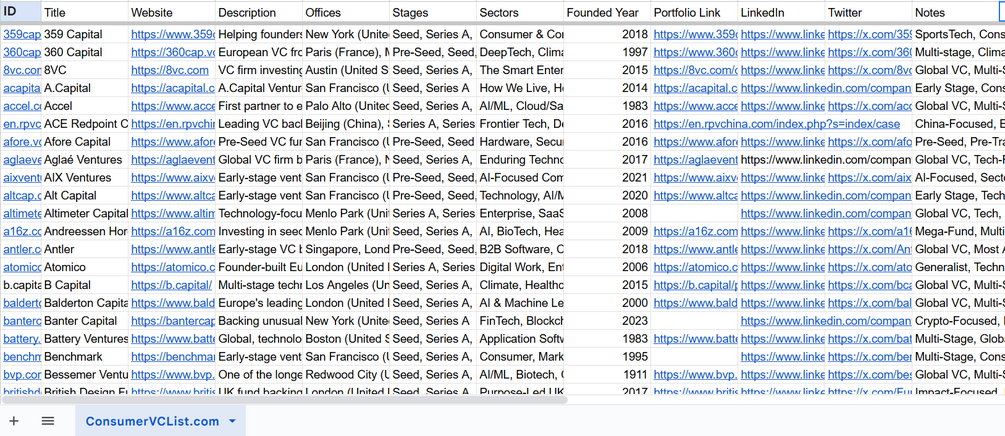Select founded year 1911 cell
The image size is (1005, 436).
(608, 375)
